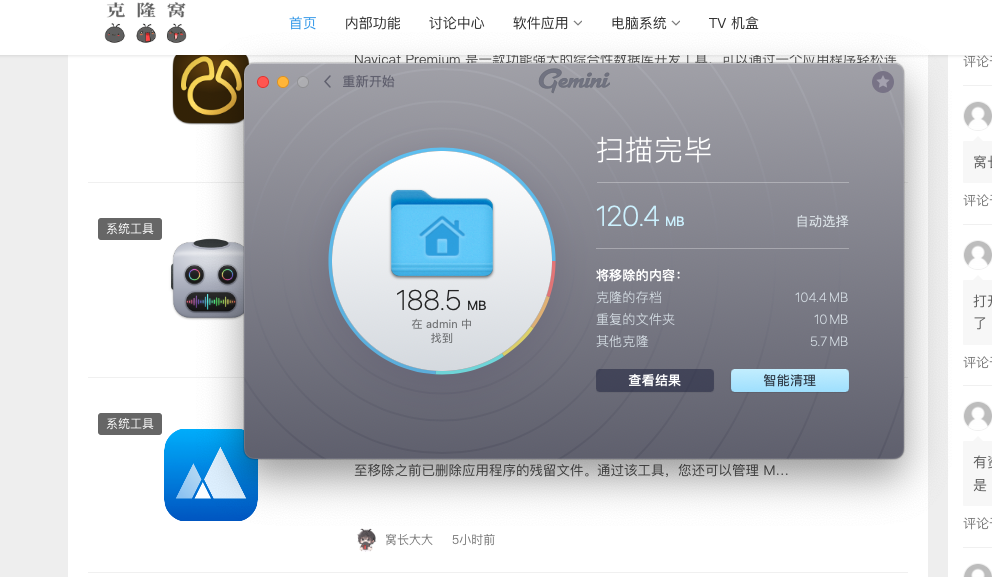Screen dimensions: 992x577
Task: Click the 将移除的内容 label
Action: click(x=638, y=275)
